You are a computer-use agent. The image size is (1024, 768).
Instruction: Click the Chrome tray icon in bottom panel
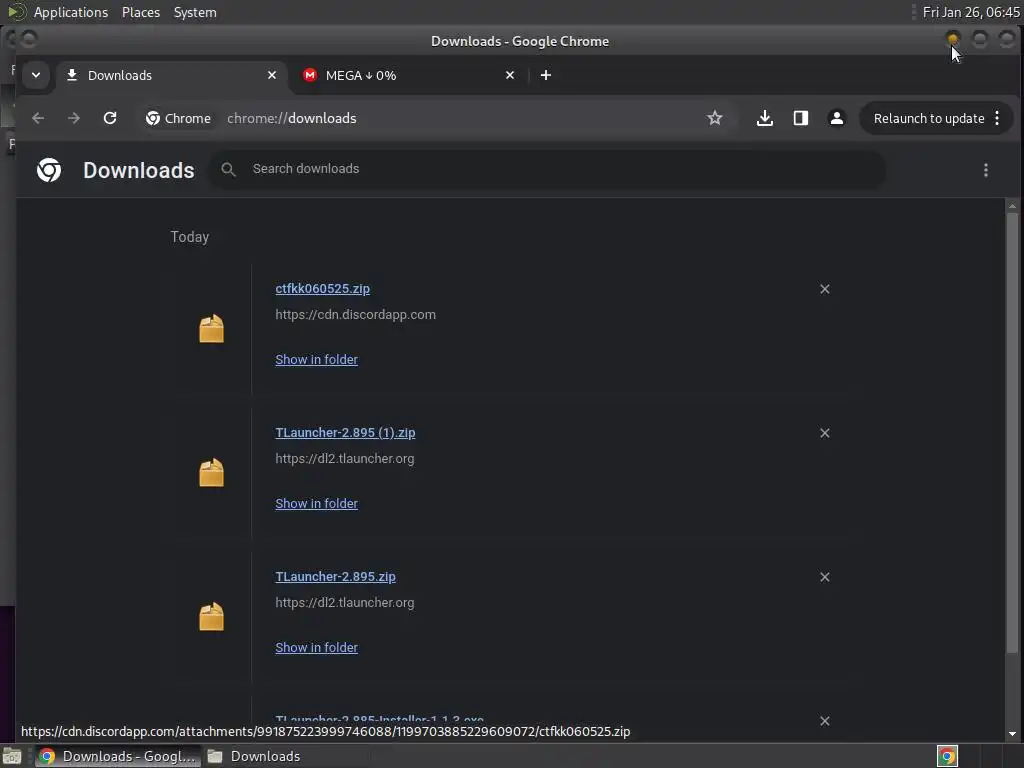tap(948, 756)
